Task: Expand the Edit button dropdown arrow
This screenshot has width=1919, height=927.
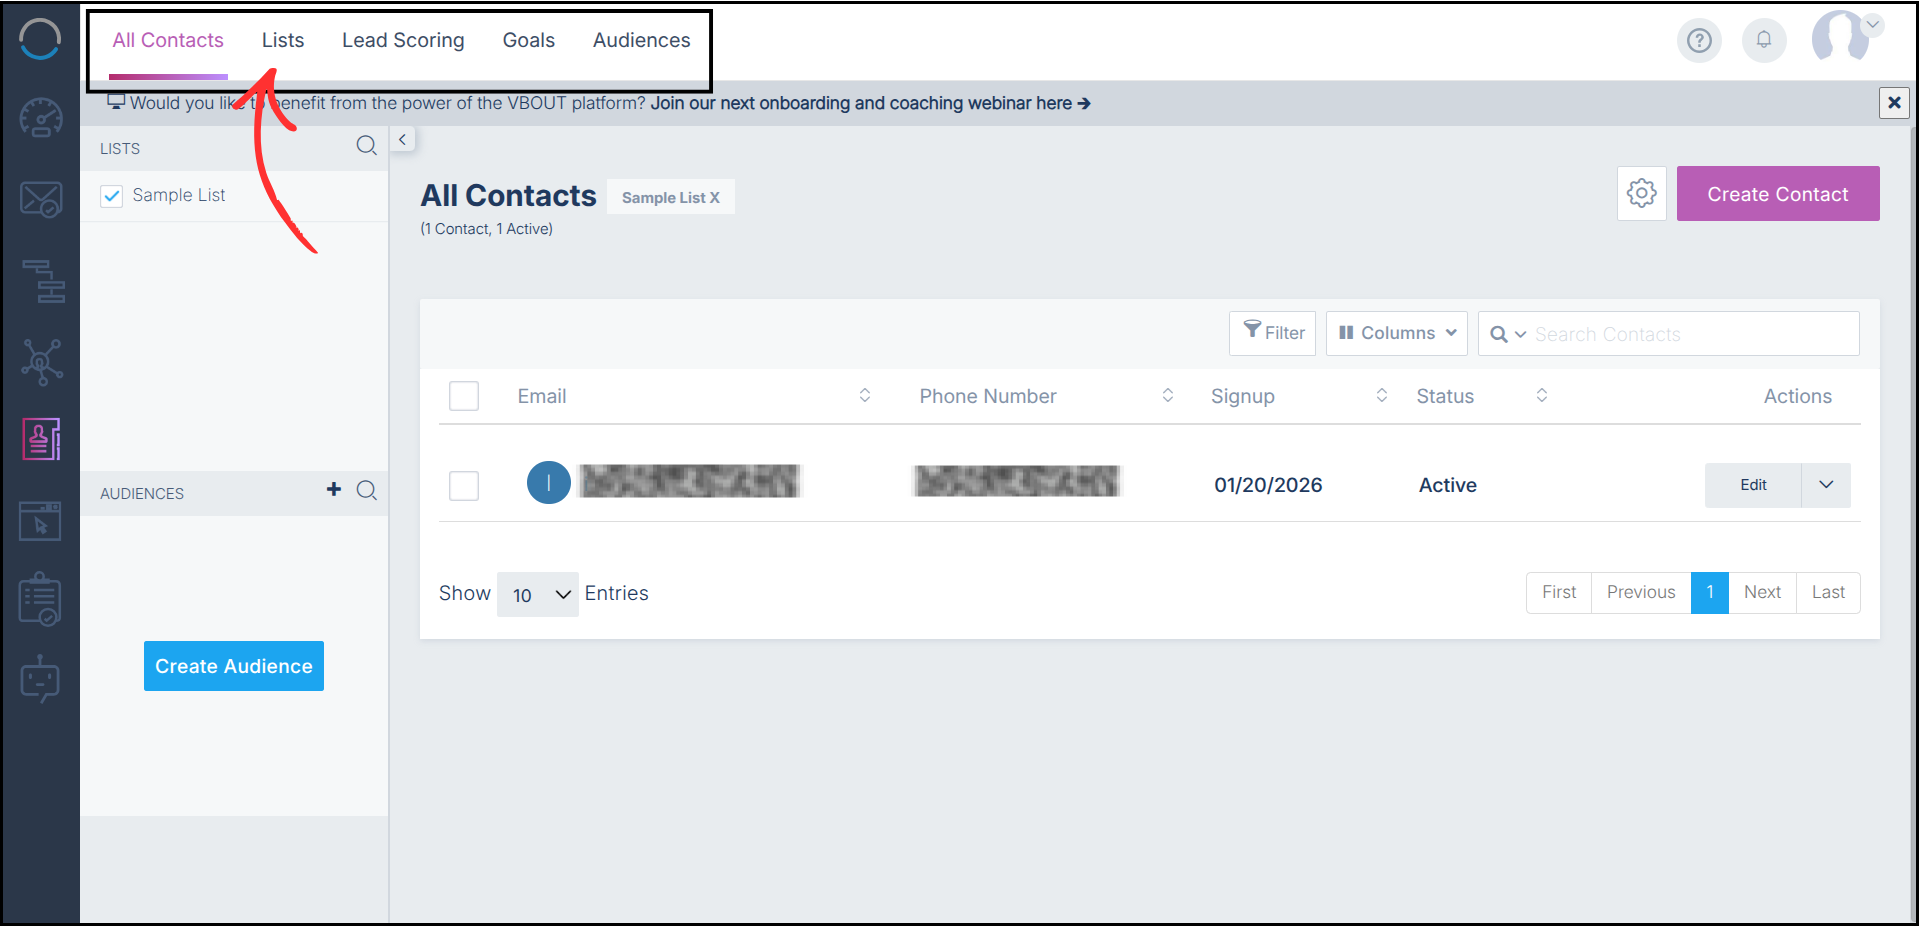Action: (1826, 485)
